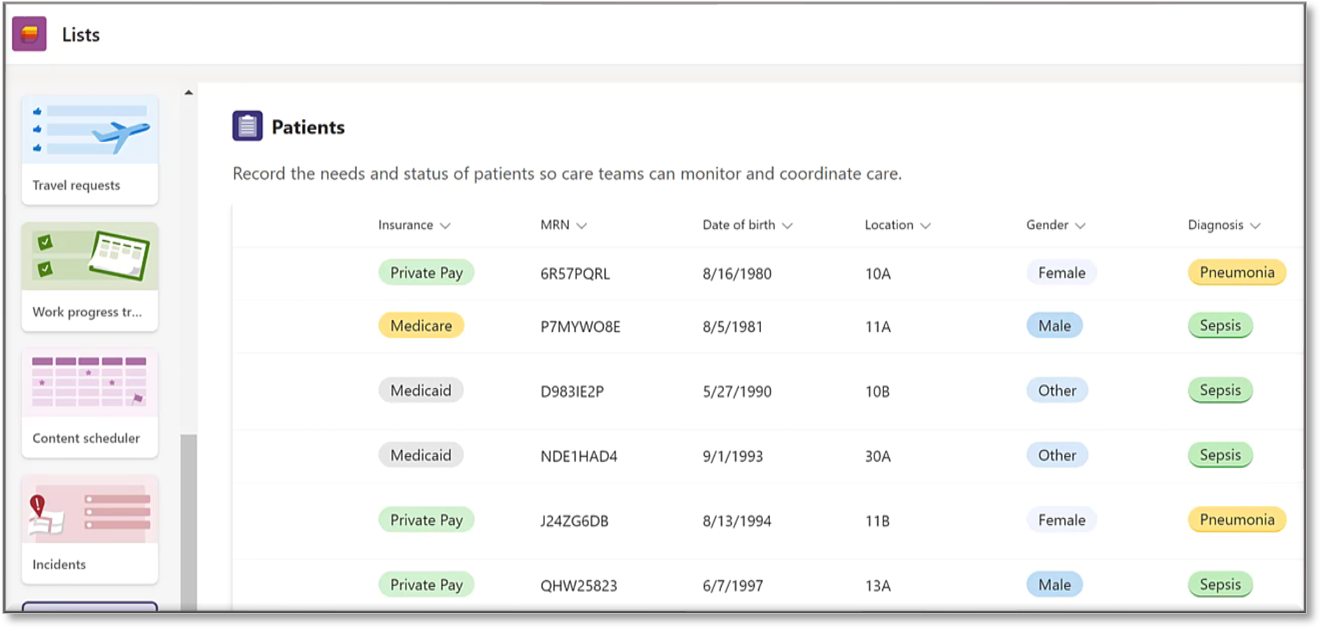The width and height of the screenshot is (1321, 628).
Task: Open the MRN column menu
Action: (x=581, y=226)
